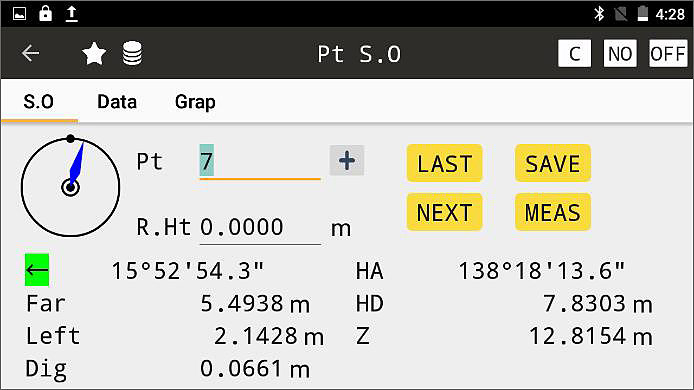Select the Dig value 0.0661 m
694x390 pixels.
255,369
